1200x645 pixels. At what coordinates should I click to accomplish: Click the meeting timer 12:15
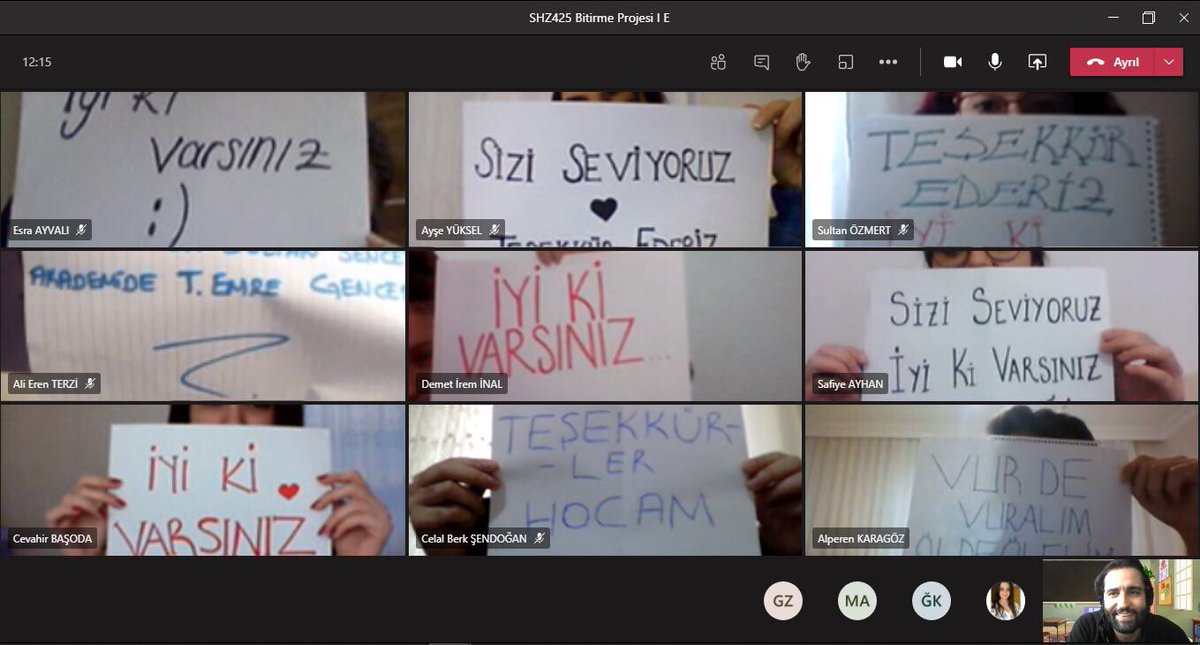pyautogui.click(x=37, y=62)
